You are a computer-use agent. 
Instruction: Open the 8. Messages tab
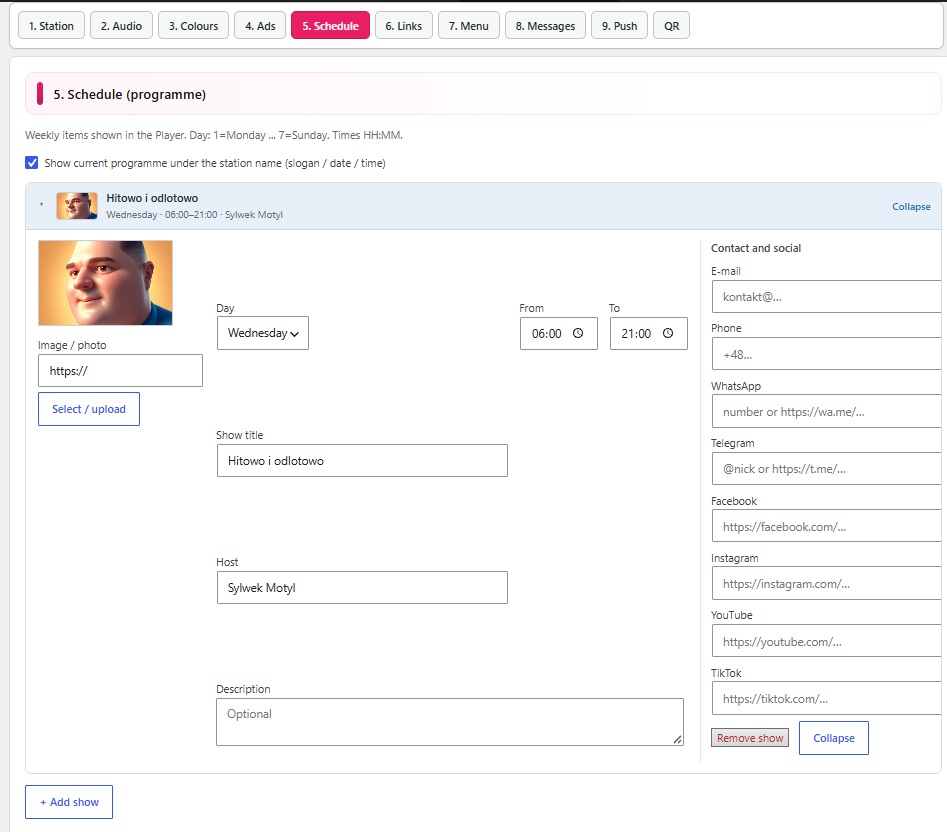coord(545,26)
